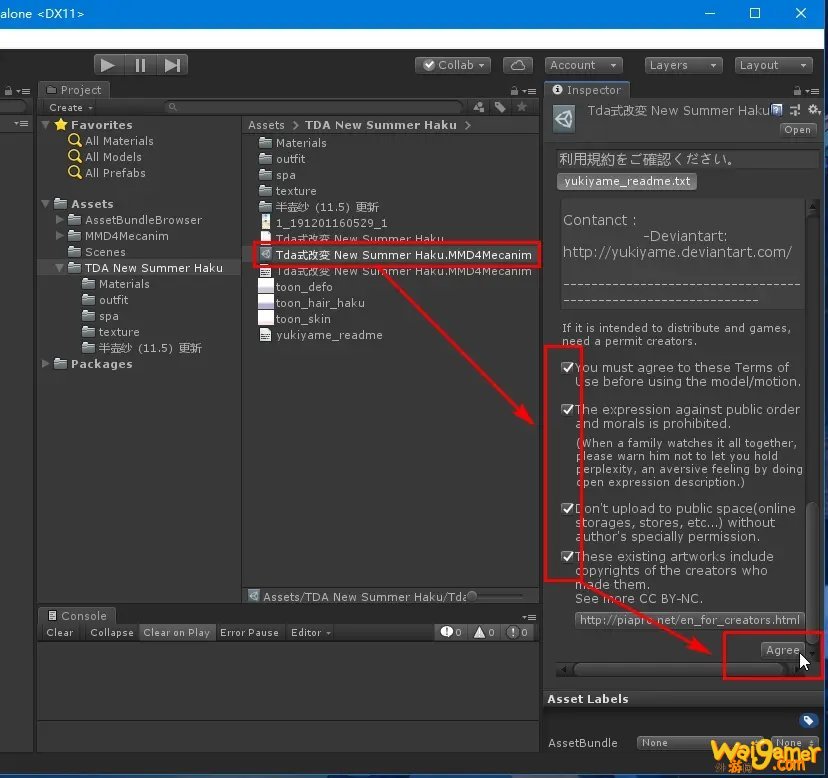Toggle the Console info message count filter
Image resolution: width=828 pixels, height=778 pixels.
(451, 632)
